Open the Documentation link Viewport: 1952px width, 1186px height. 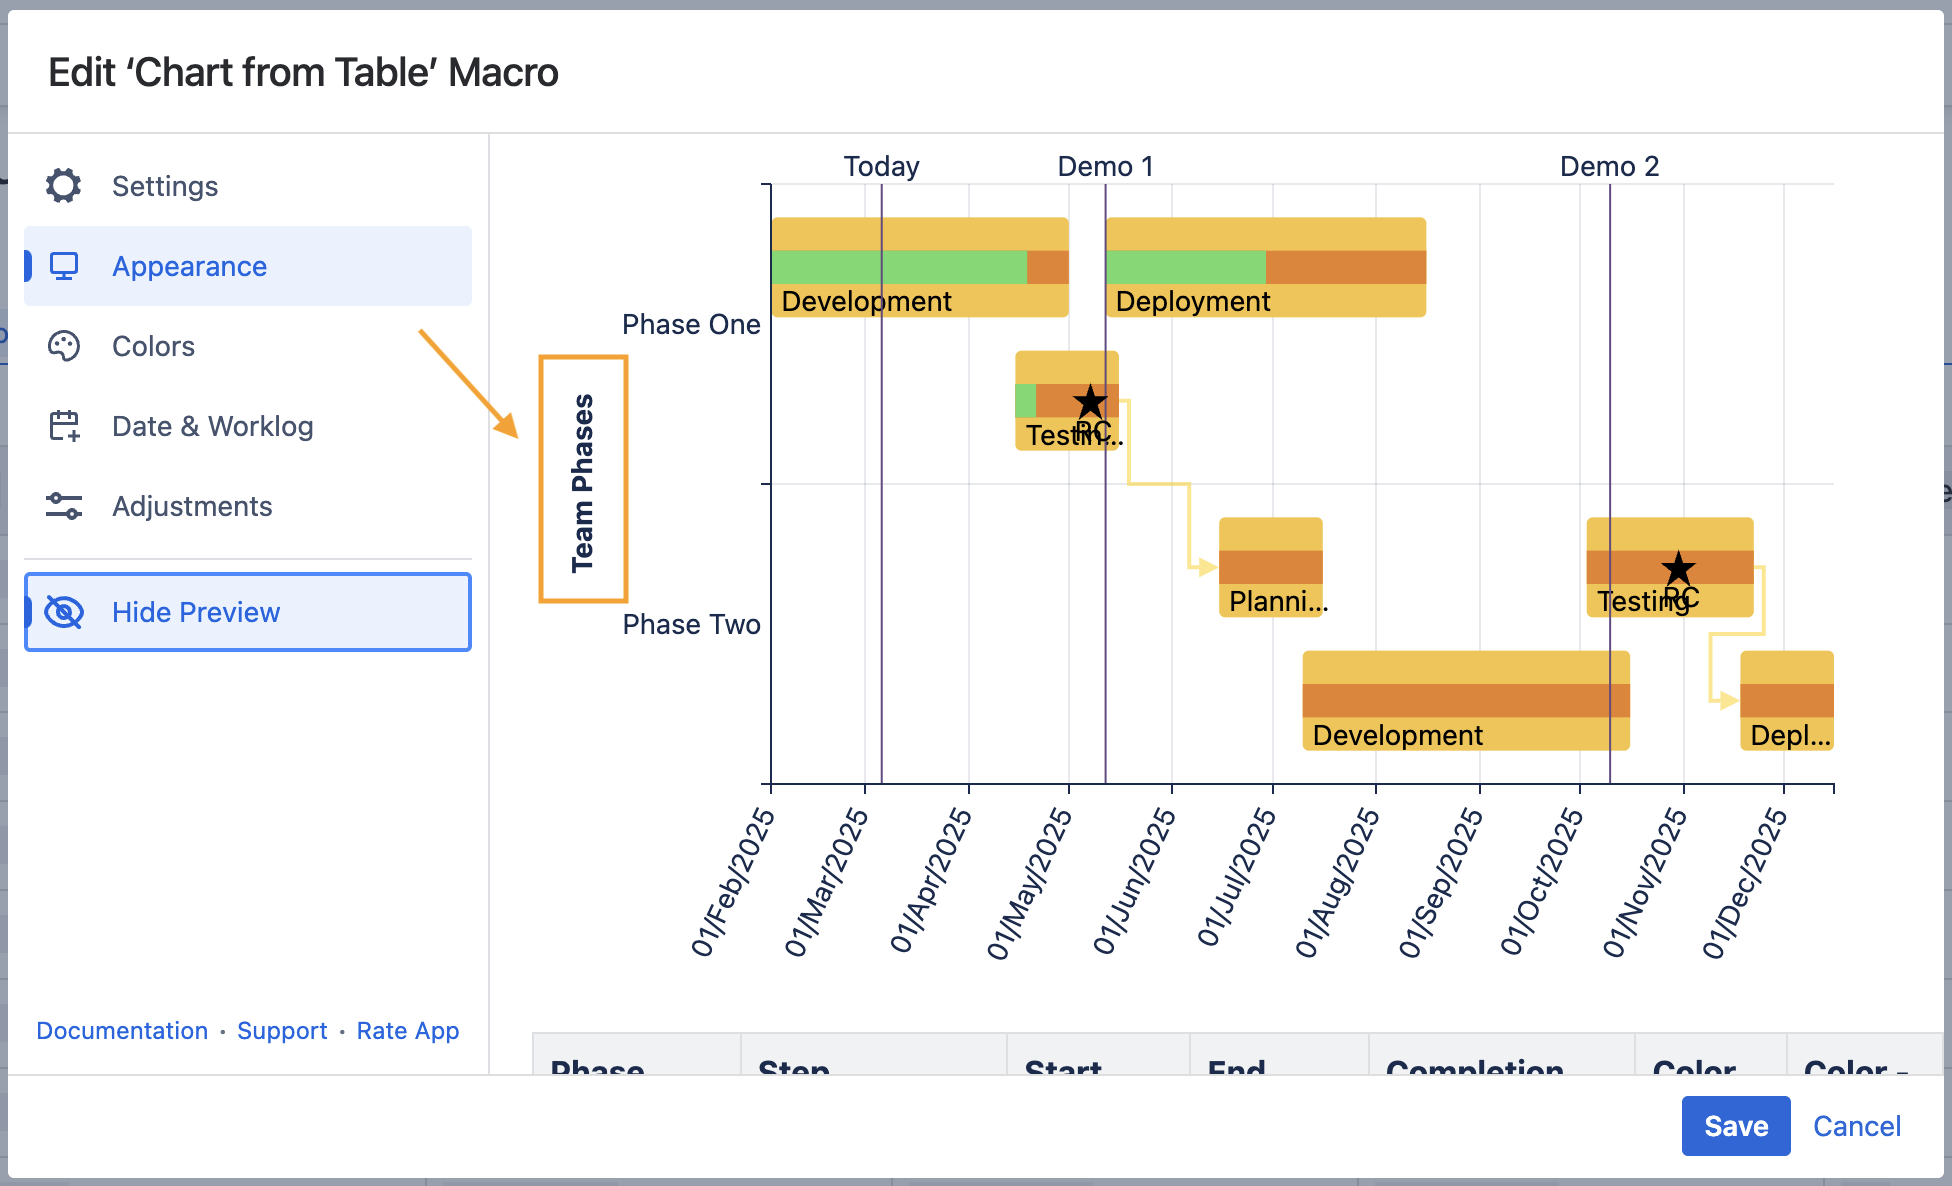[121, 1030]
